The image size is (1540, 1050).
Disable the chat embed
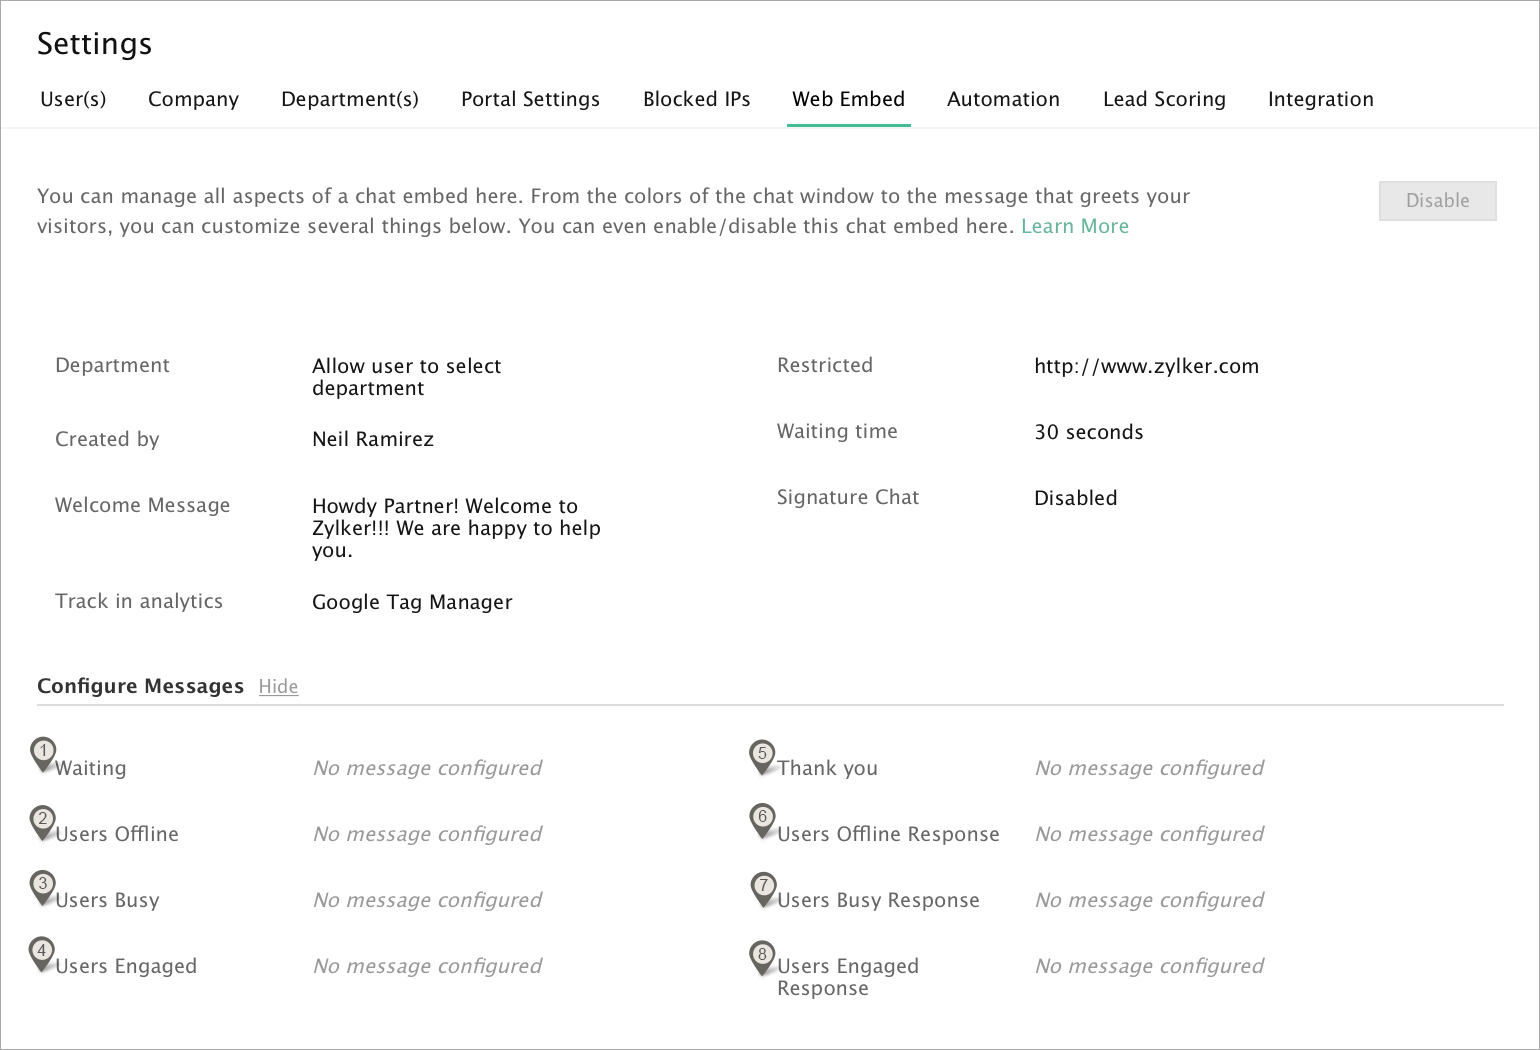(1437, 201)
